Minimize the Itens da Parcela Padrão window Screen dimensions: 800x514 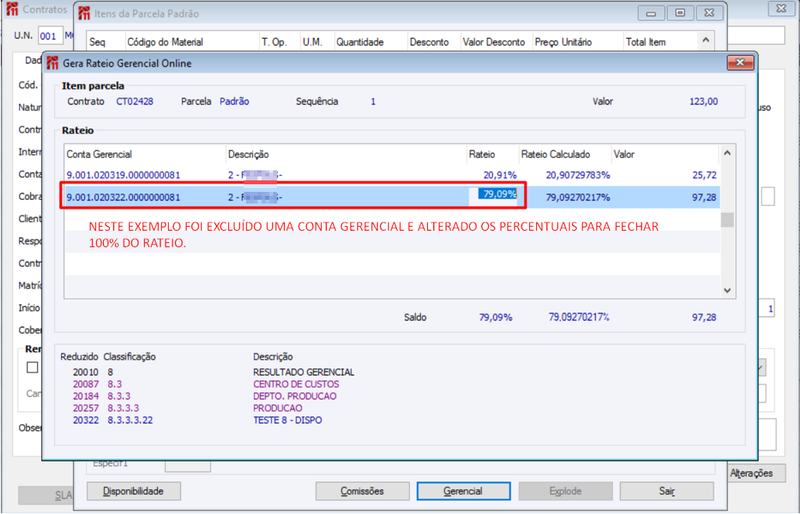(x=651, y=13)
